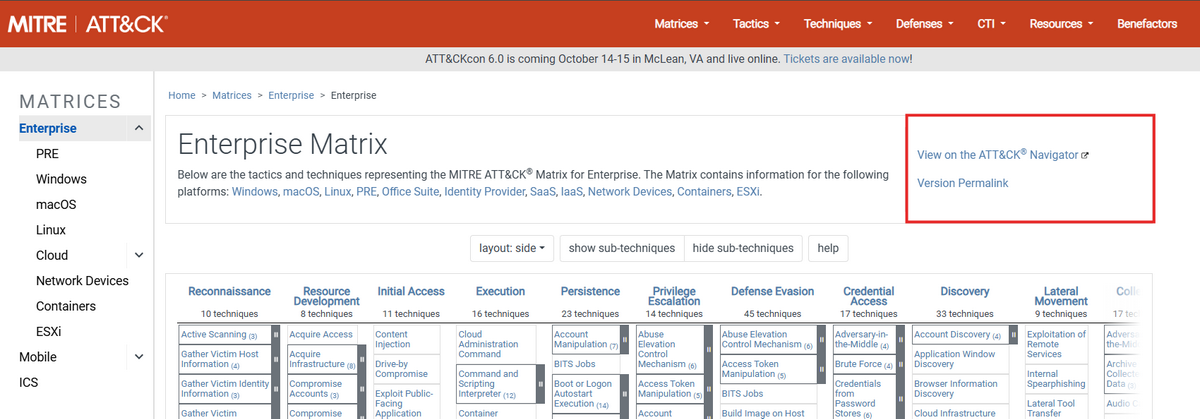Click the hide sub-techniques button

click(x=743, y=248)
